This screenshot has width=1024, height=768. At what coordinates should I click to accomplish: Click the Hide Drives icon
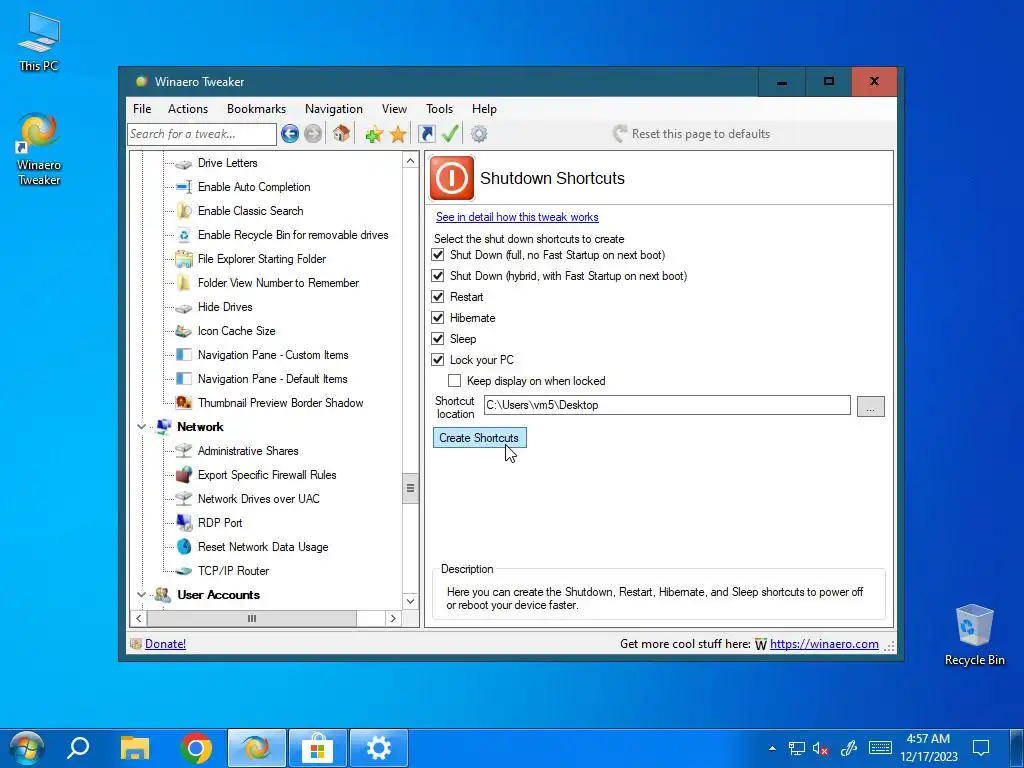point(184,307)
